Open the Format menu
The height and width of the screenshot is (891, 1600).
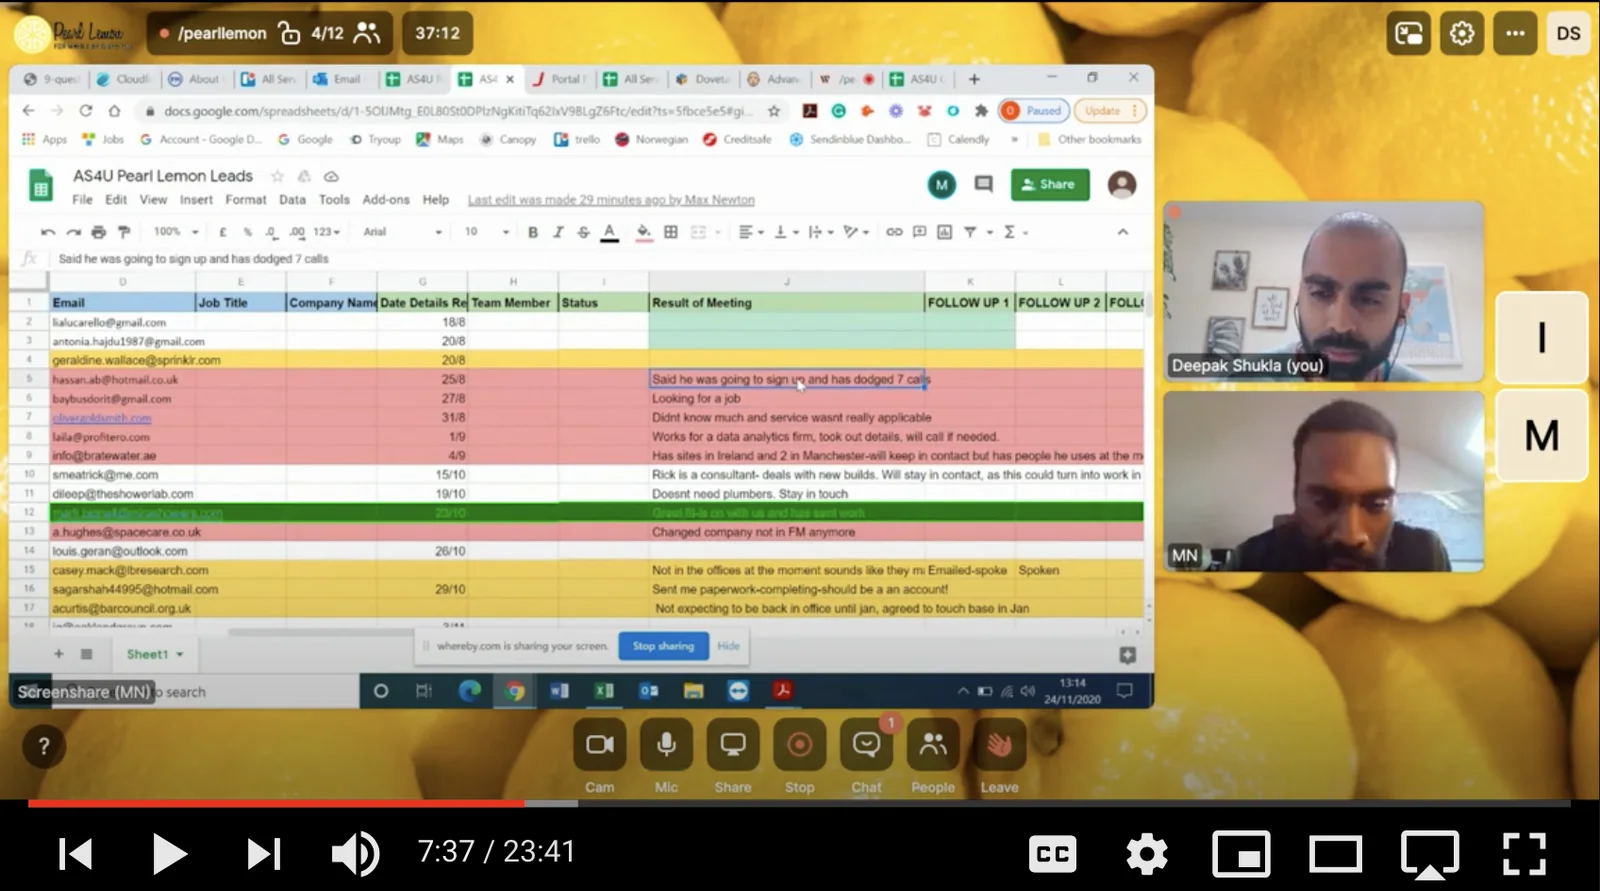(x=246, y=200)
